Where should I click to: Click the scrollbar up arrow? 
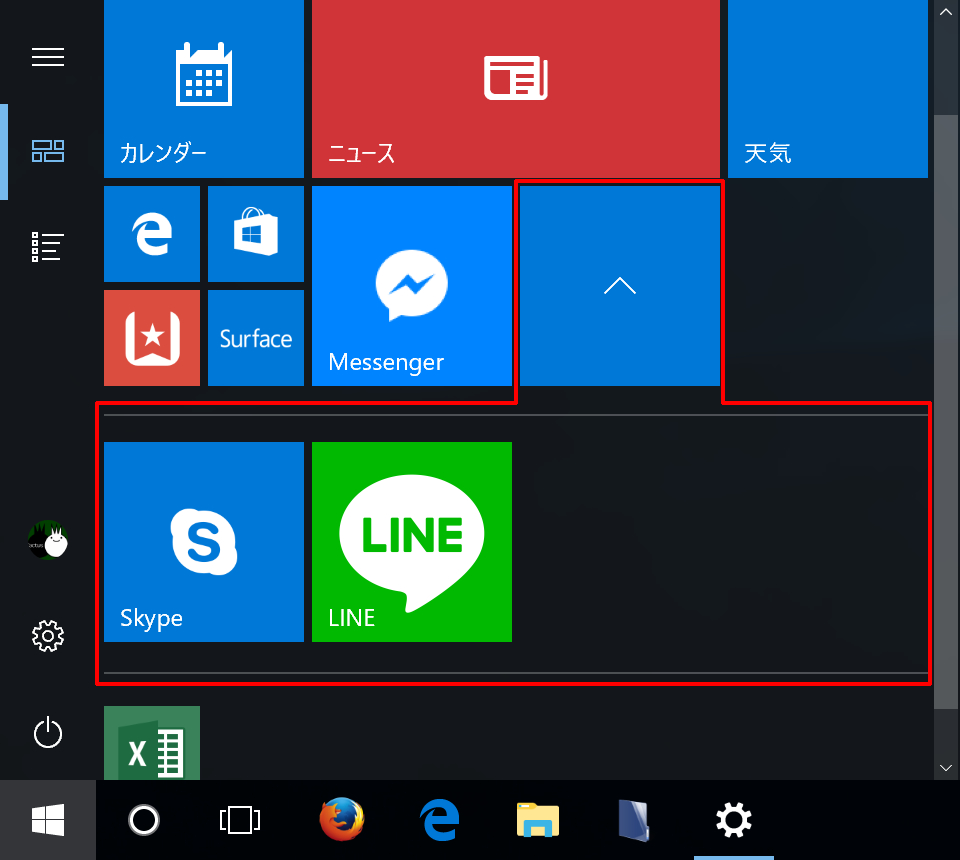click(946, 12)
